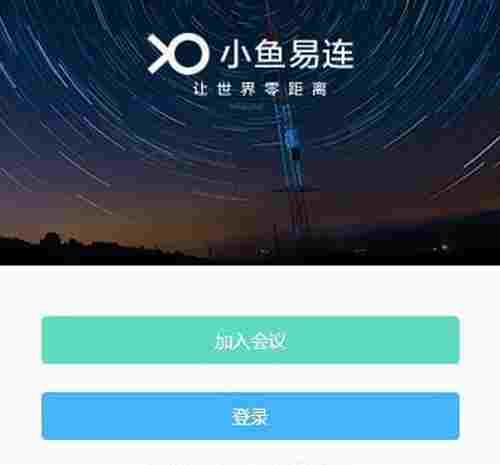Viewport: 500px width, 465px height.
Task: Click the 小鱼易连 app name text
Action: pos(287,55)
